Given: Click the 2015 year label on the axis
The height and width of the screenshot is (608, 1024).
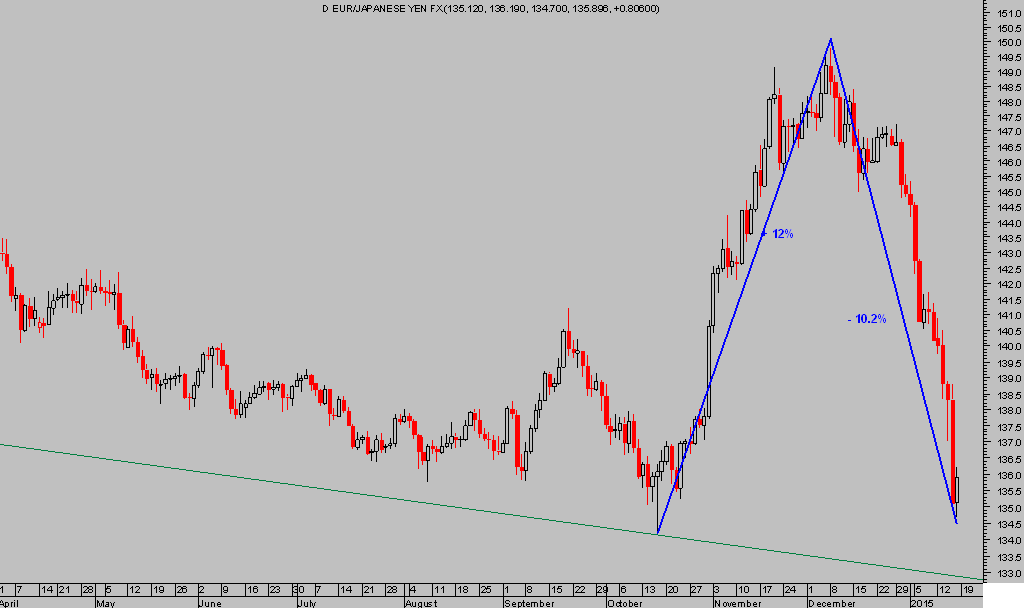Looking at the screenshot, I should [x=921, y=603].
